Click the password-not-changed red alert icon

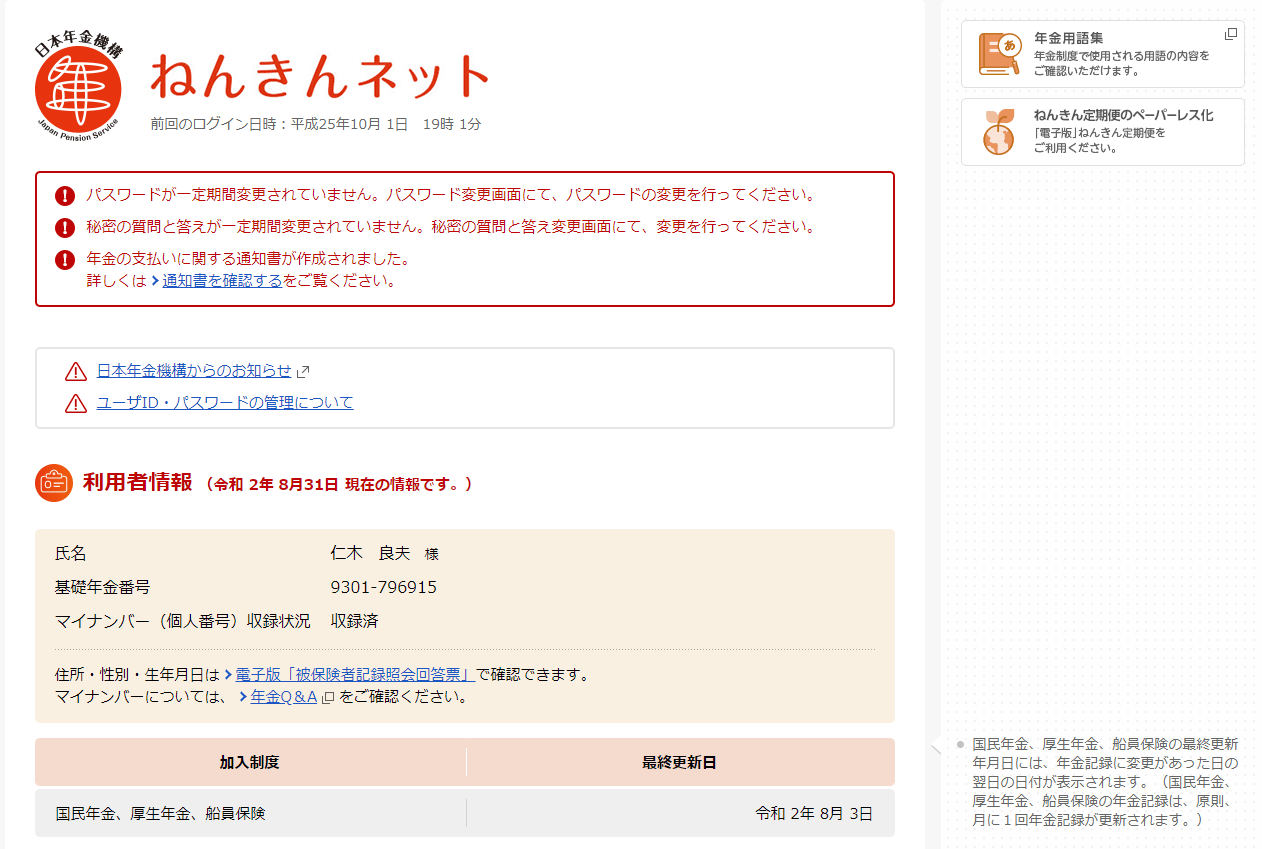point(65,195)
